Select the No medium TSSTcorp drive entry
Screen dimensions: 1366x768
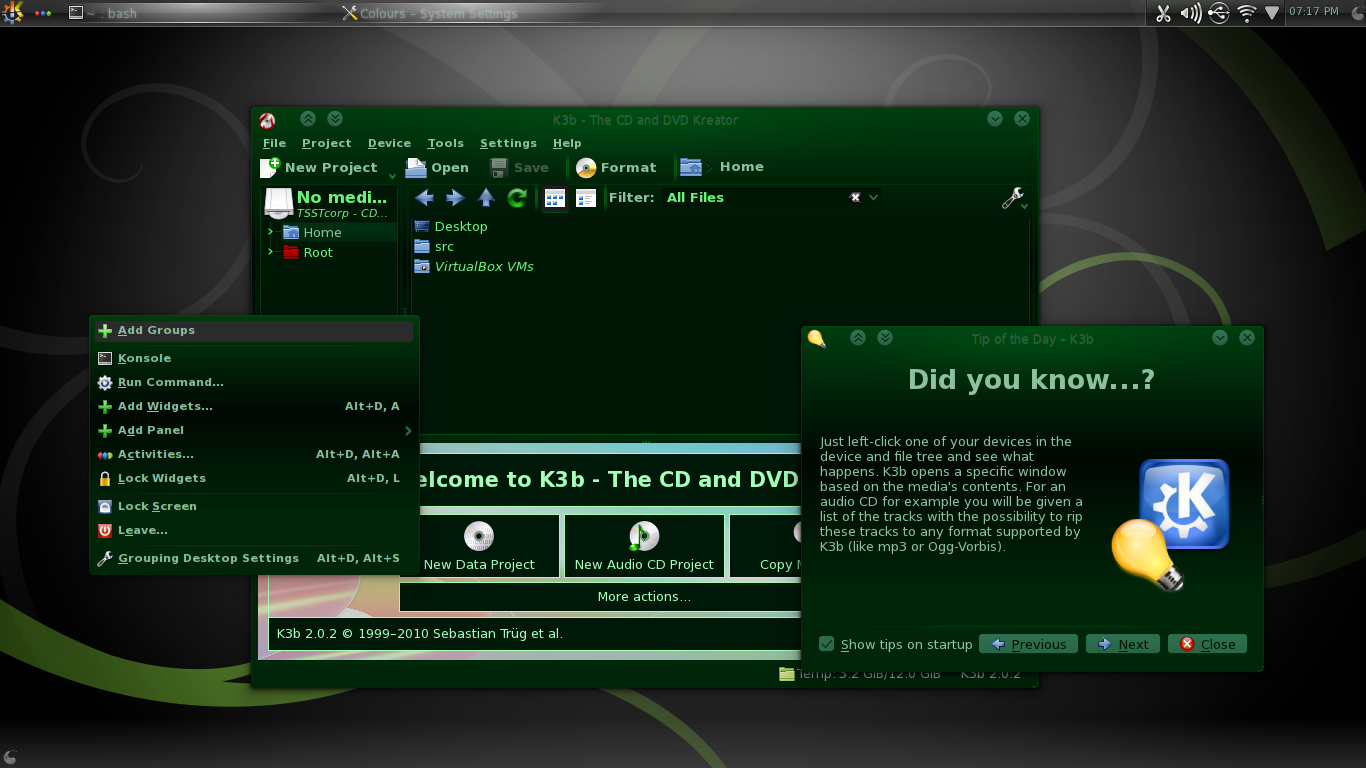pyautogui.click(x=329, y=203)
